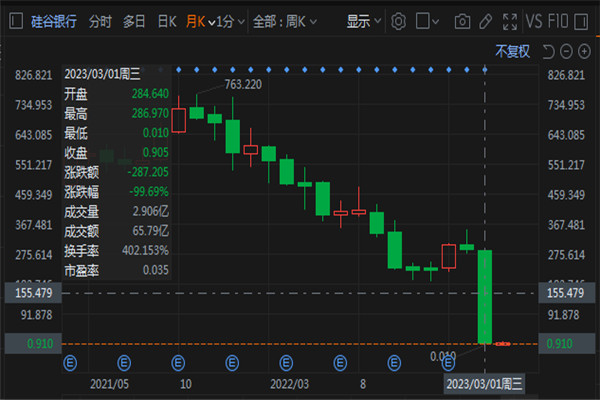The height and width of the screenshot is (400, 600).
Task: Click the 2022/03 date axis label
Action: point(290,384)
